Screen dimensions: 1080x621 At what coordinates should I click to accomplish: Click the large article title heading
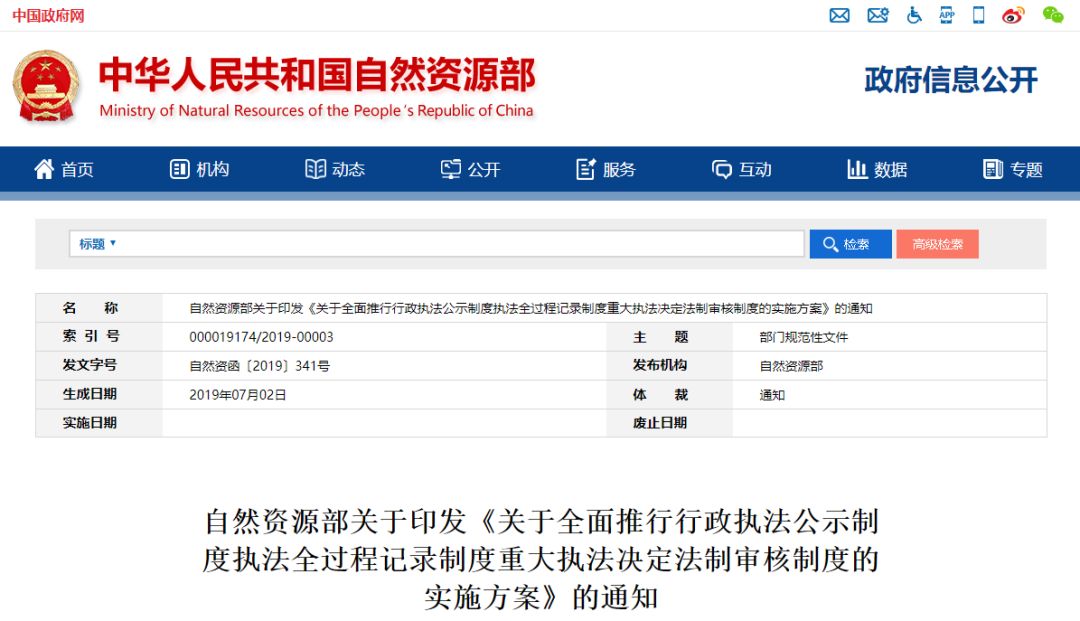pos(541,560)
